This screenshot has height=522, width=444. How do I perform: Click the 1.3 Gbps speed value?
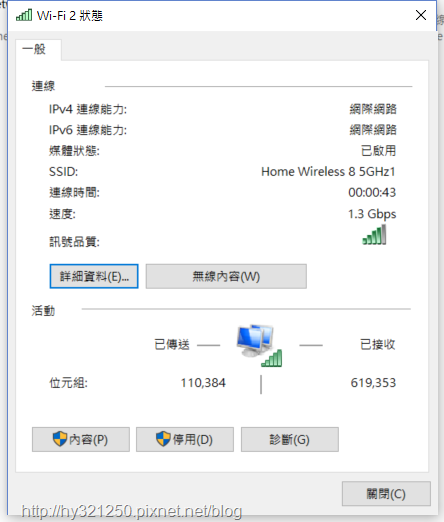372,214
